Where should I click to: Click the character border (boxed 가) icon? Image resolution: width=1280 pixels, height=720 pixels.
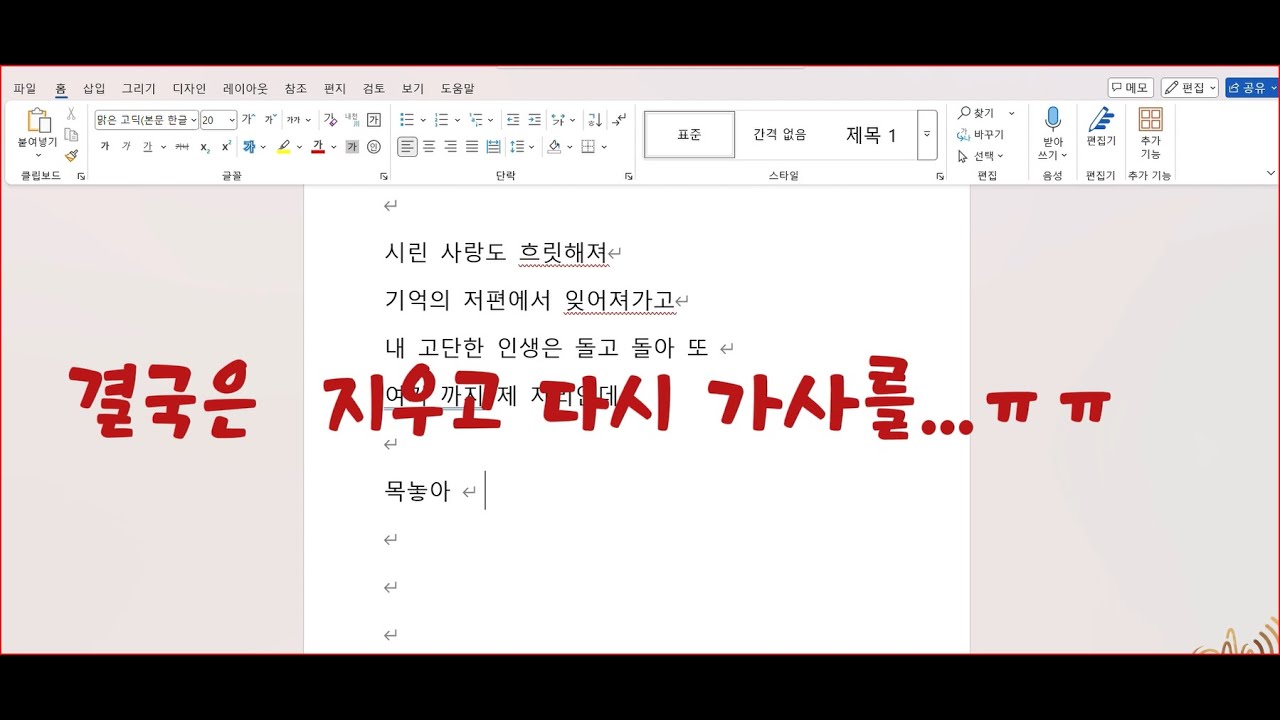(x=374, y=120)
